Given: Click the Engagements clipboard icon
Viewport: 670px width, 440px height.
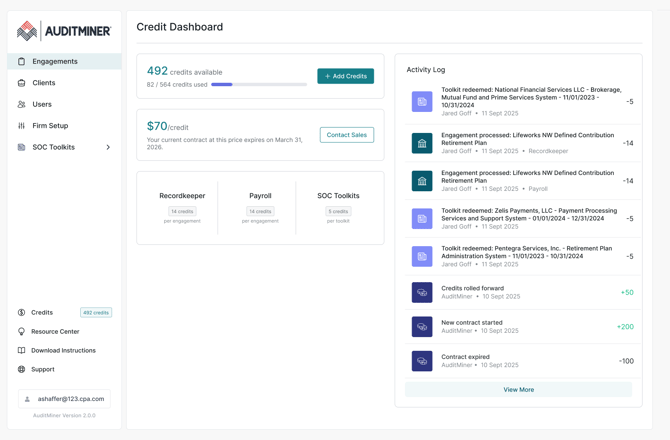Looking at the screenshot, I should click(22, 62).
